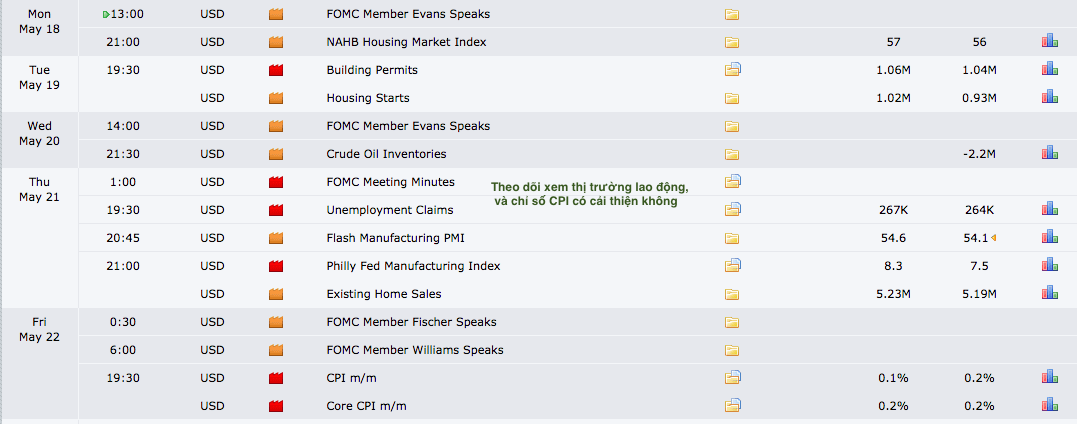
Task: Click the red impact icon for Building Permits
Action: tap(276, 70)
